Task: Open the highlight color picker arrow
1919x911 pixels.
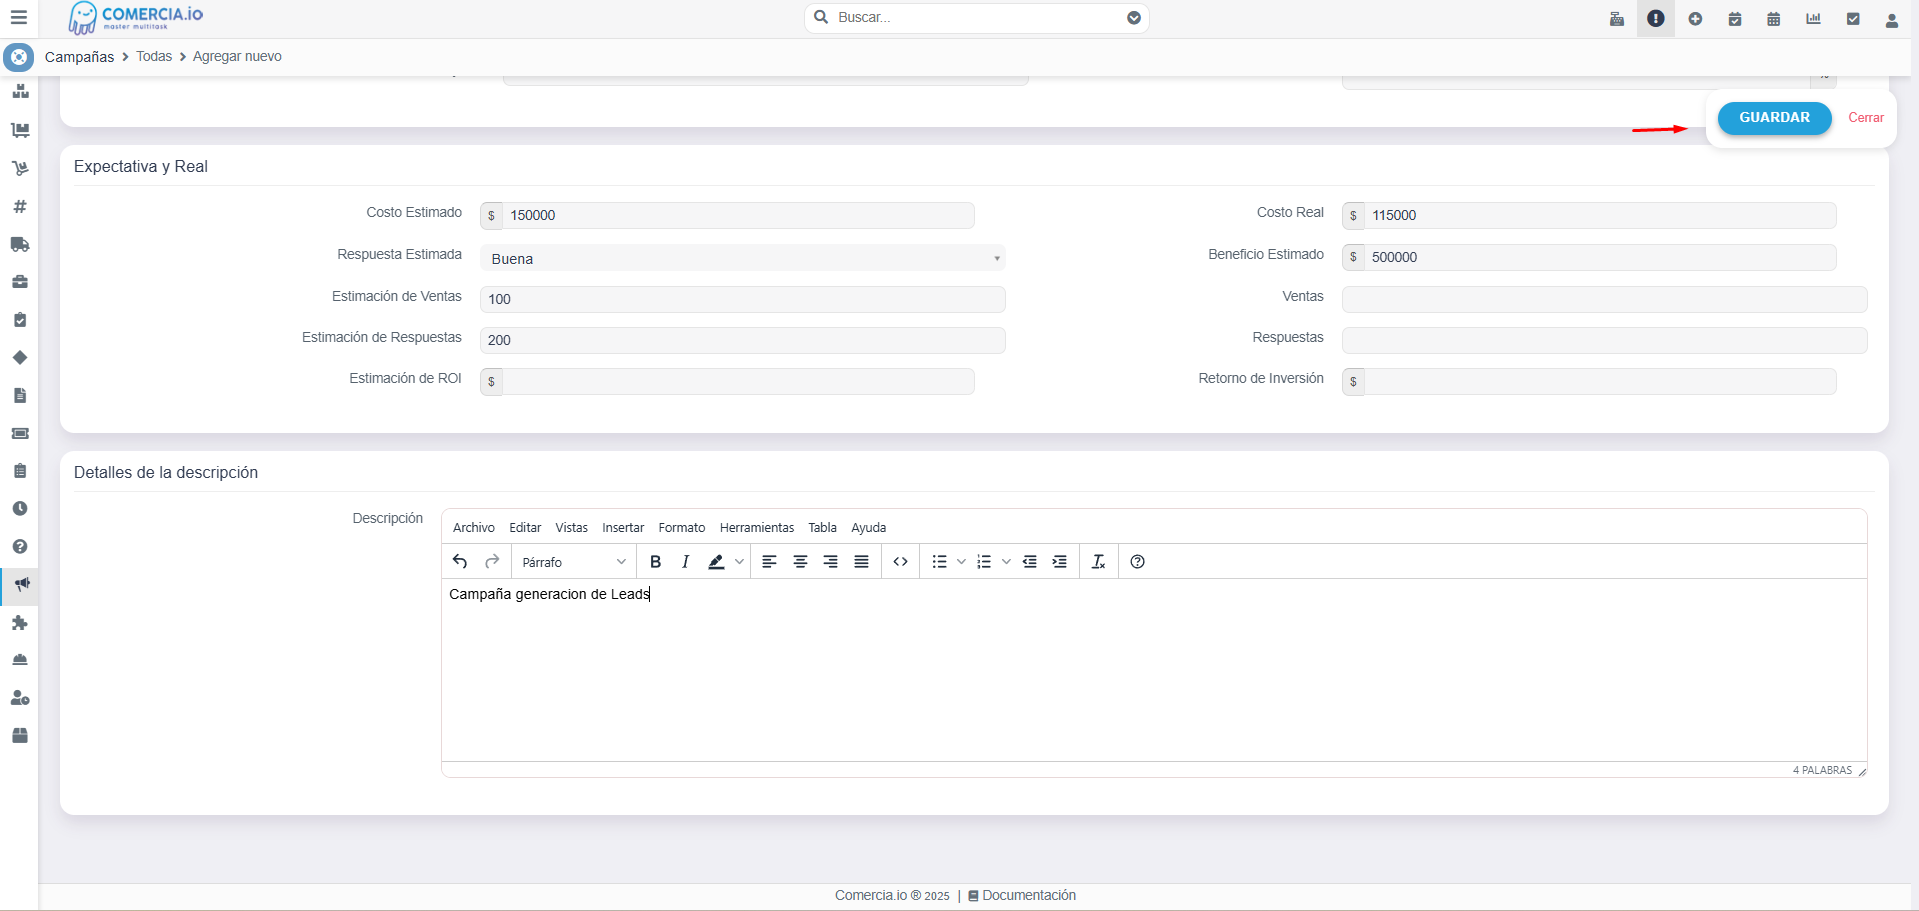Action: click(x=739, y=562)
